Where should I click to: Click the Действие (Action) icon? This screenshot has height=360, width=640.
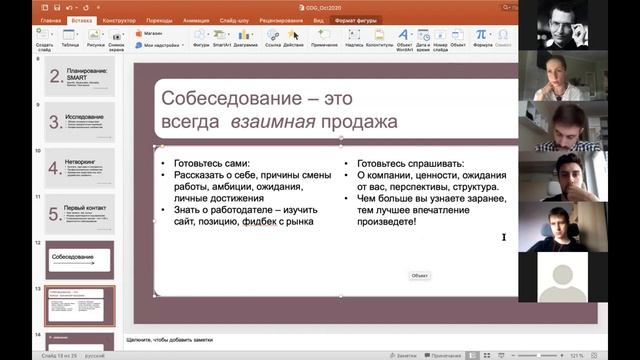[x=293, y=35]
